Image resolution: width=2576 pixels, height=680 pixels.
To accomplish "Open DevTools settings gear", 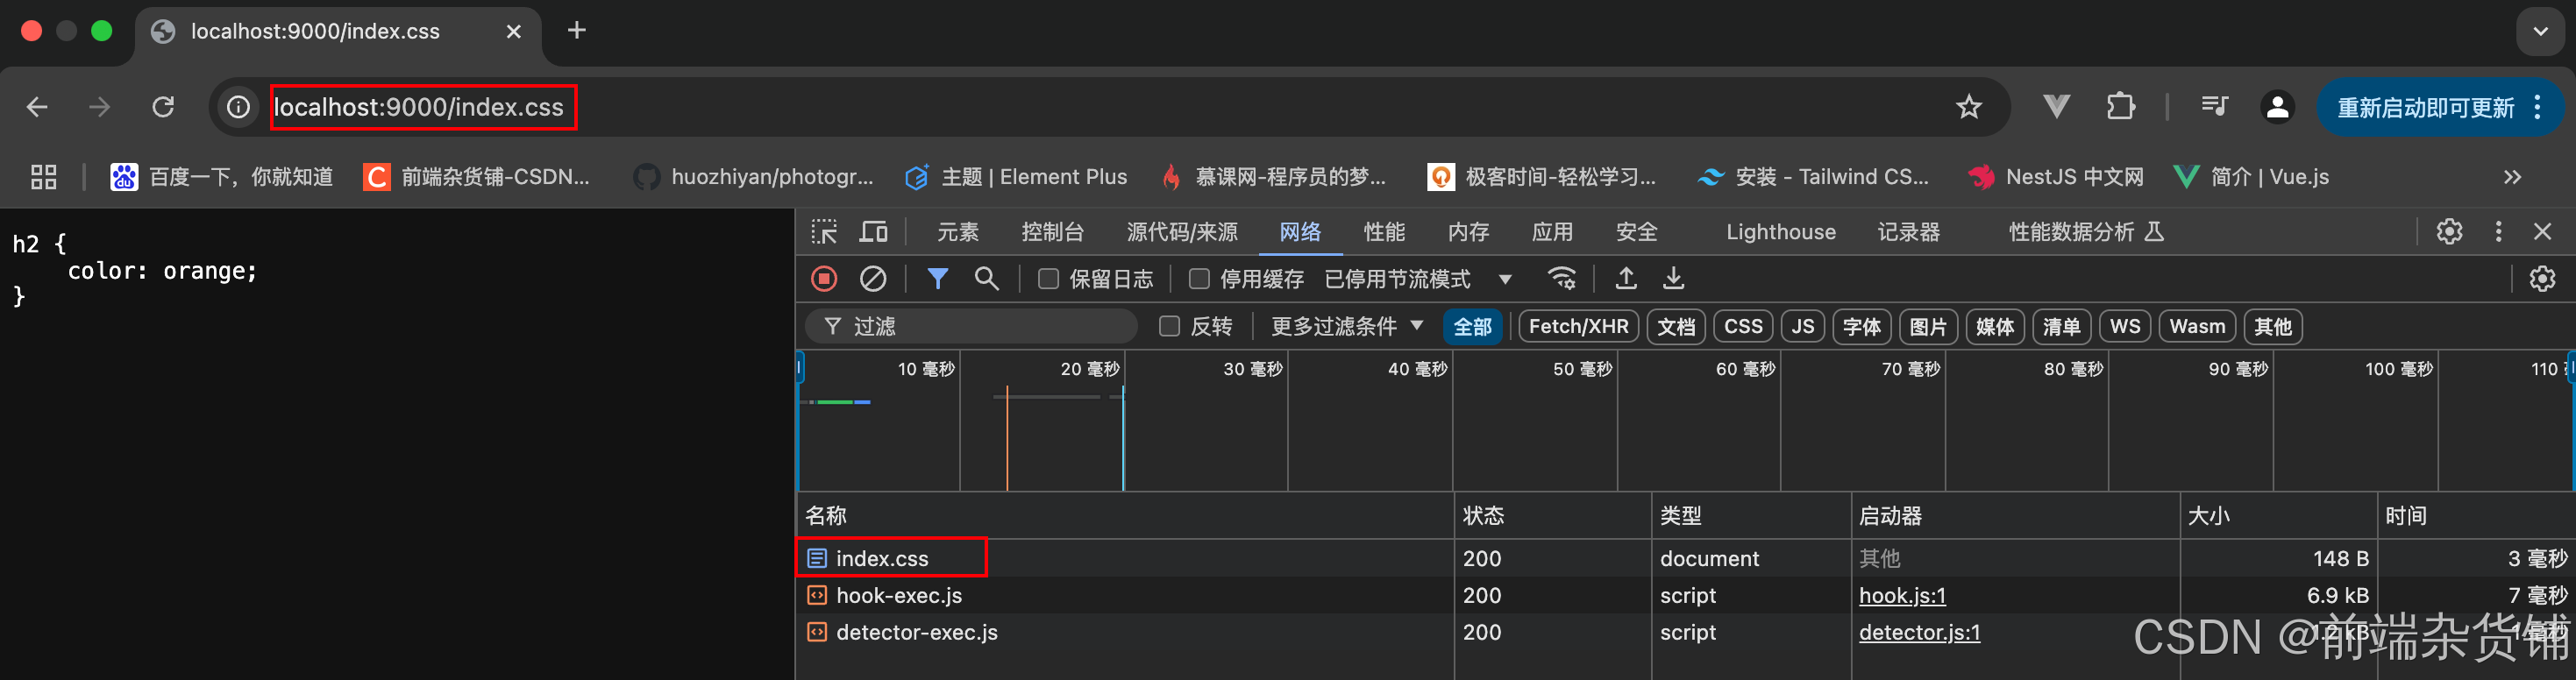I will coord(2449,232).
